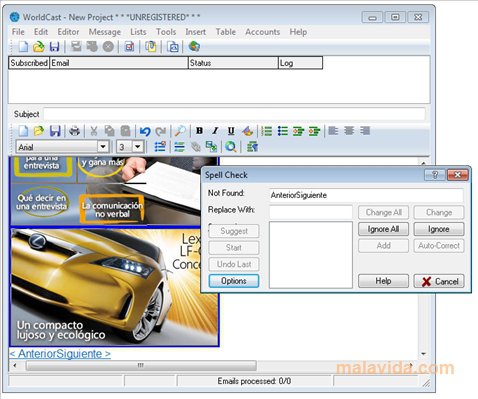
Task: Redo the edit with the gray arrow
Action: (161, 131)
